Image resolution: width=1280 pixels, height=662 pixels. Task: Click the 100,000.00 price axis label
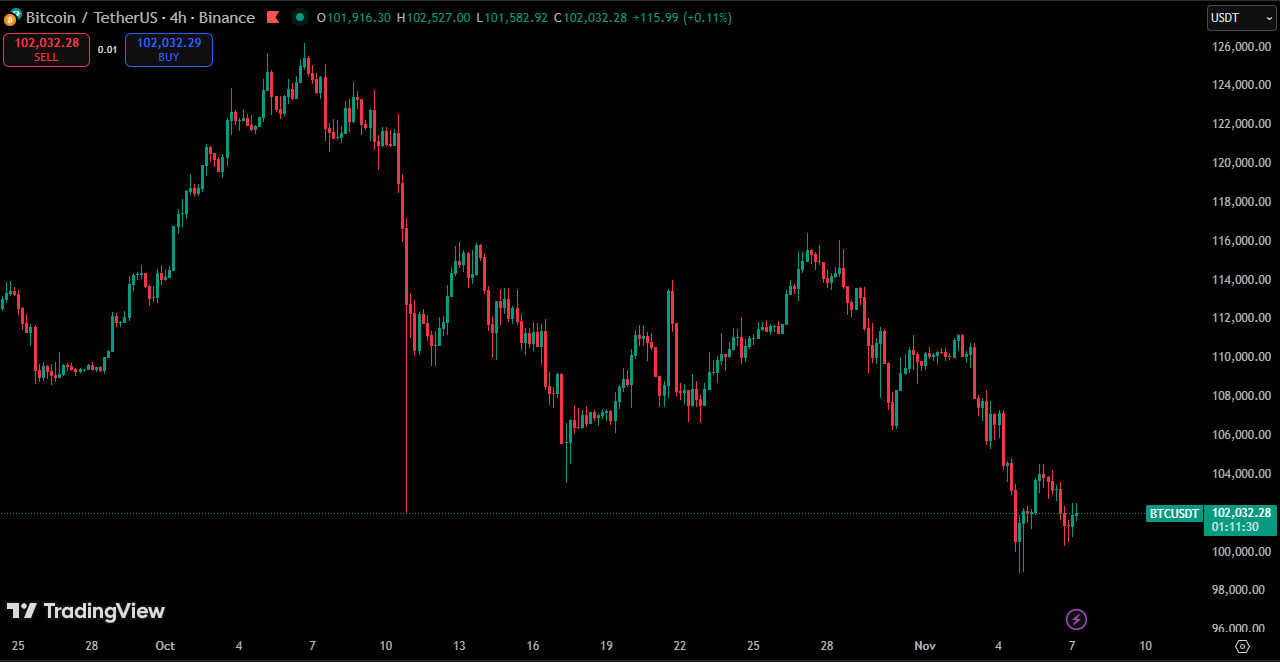(x=1241, y=551)
